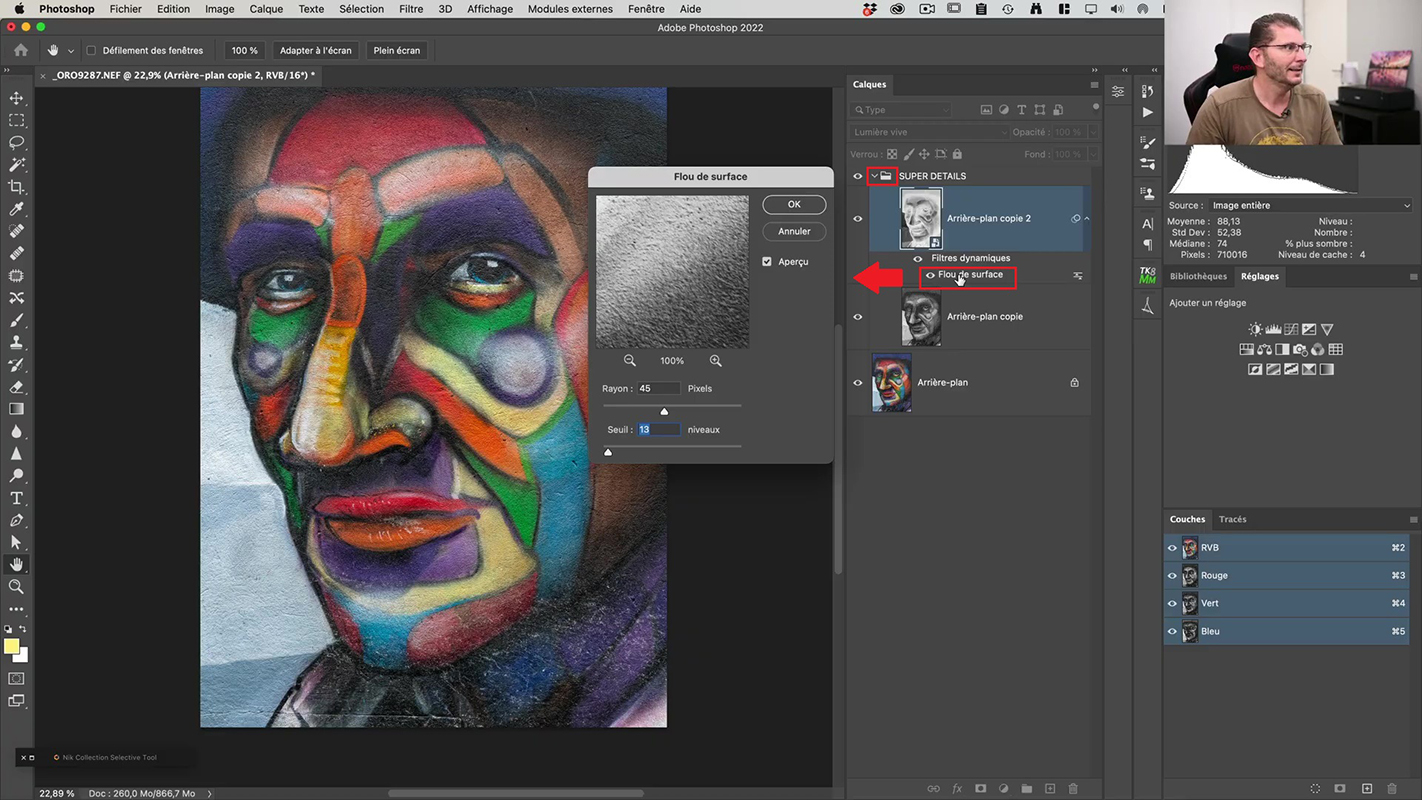
Task: Hide the Arrière-plan copie layer
Action: [857, 317]
